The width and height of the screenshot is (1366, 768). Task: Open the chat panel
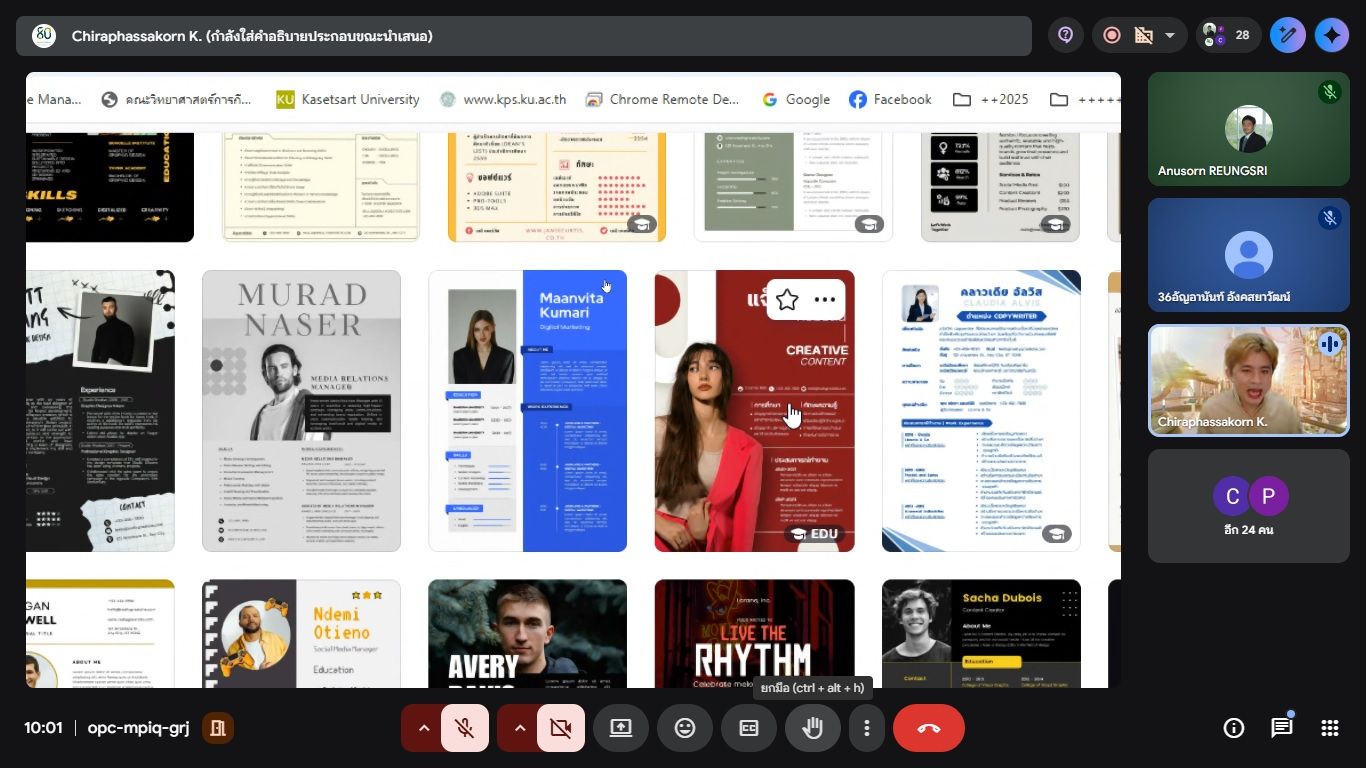click(x=1281, y=728)
